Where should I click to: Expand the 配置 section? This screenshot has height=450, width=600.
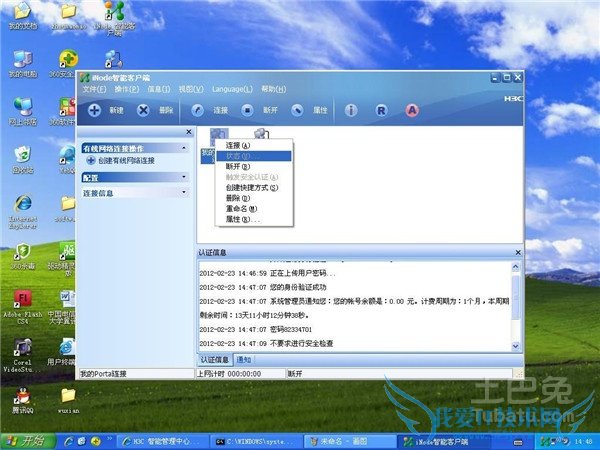[x=184, y=177]
